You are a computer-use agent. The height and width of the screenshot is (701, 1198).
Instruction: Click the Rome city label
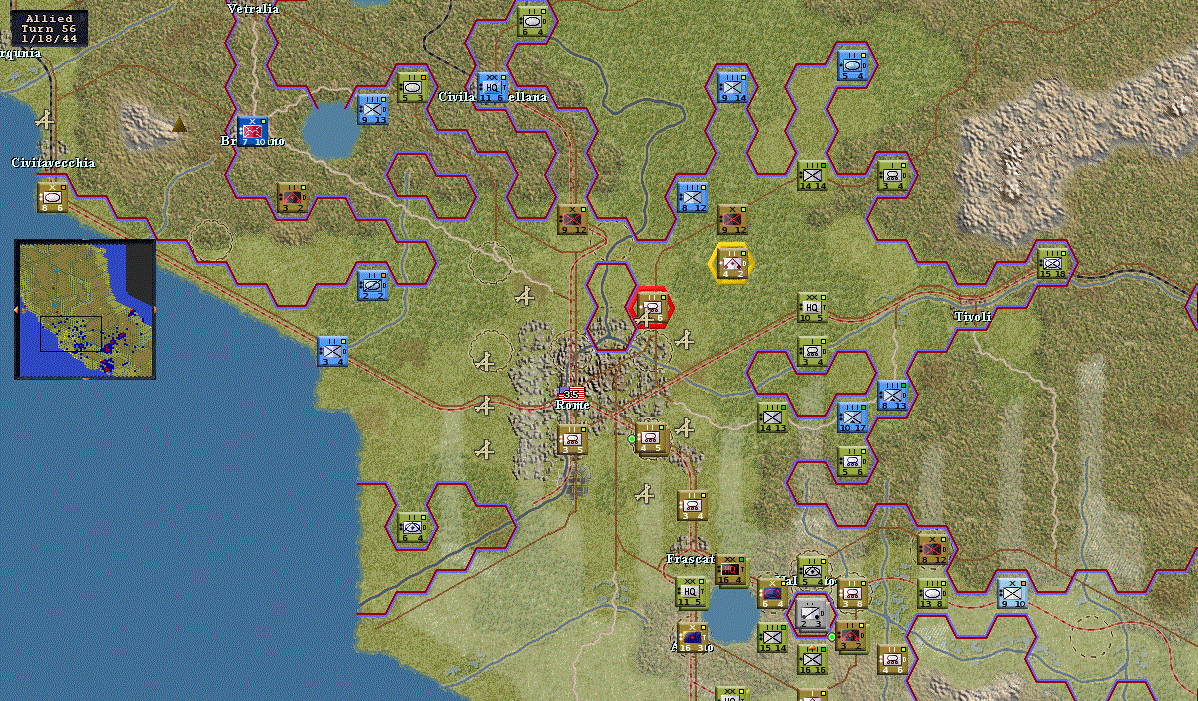click(572, 405)
